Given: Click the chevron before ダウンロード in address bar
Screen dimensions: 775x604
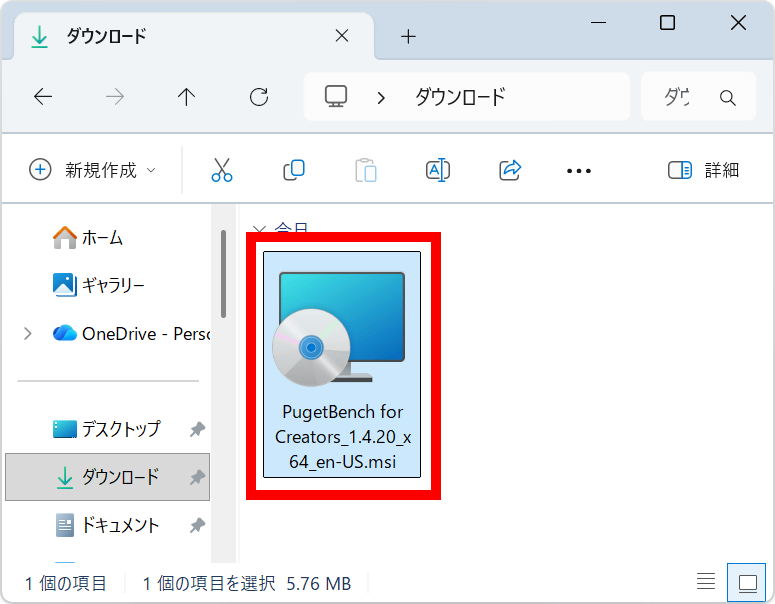Looking at the screenshot, I should [x=381, y=97].
